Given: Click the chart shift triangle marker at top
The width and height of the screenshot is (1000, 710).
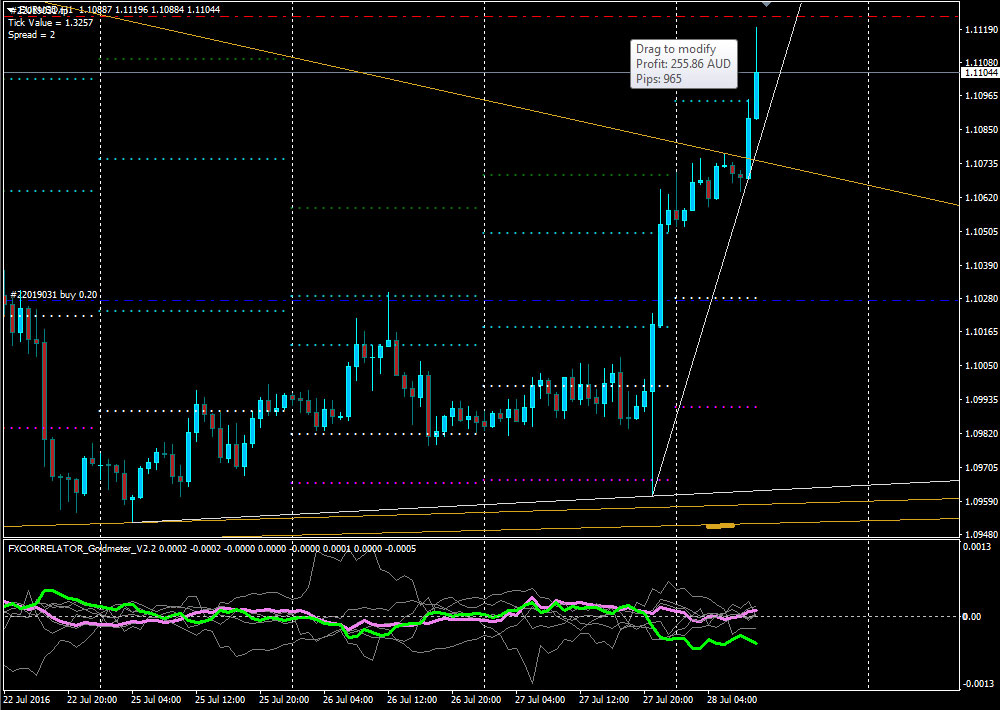Looking at the screenshot, I should pyautogui.click(x=766, y=4).
